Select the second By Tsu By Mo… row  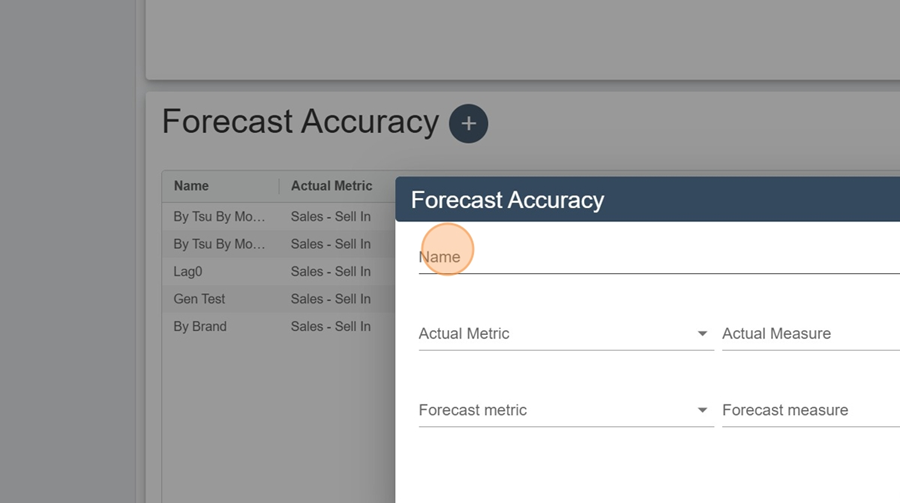pyautogui.click(x=279, y=244)
